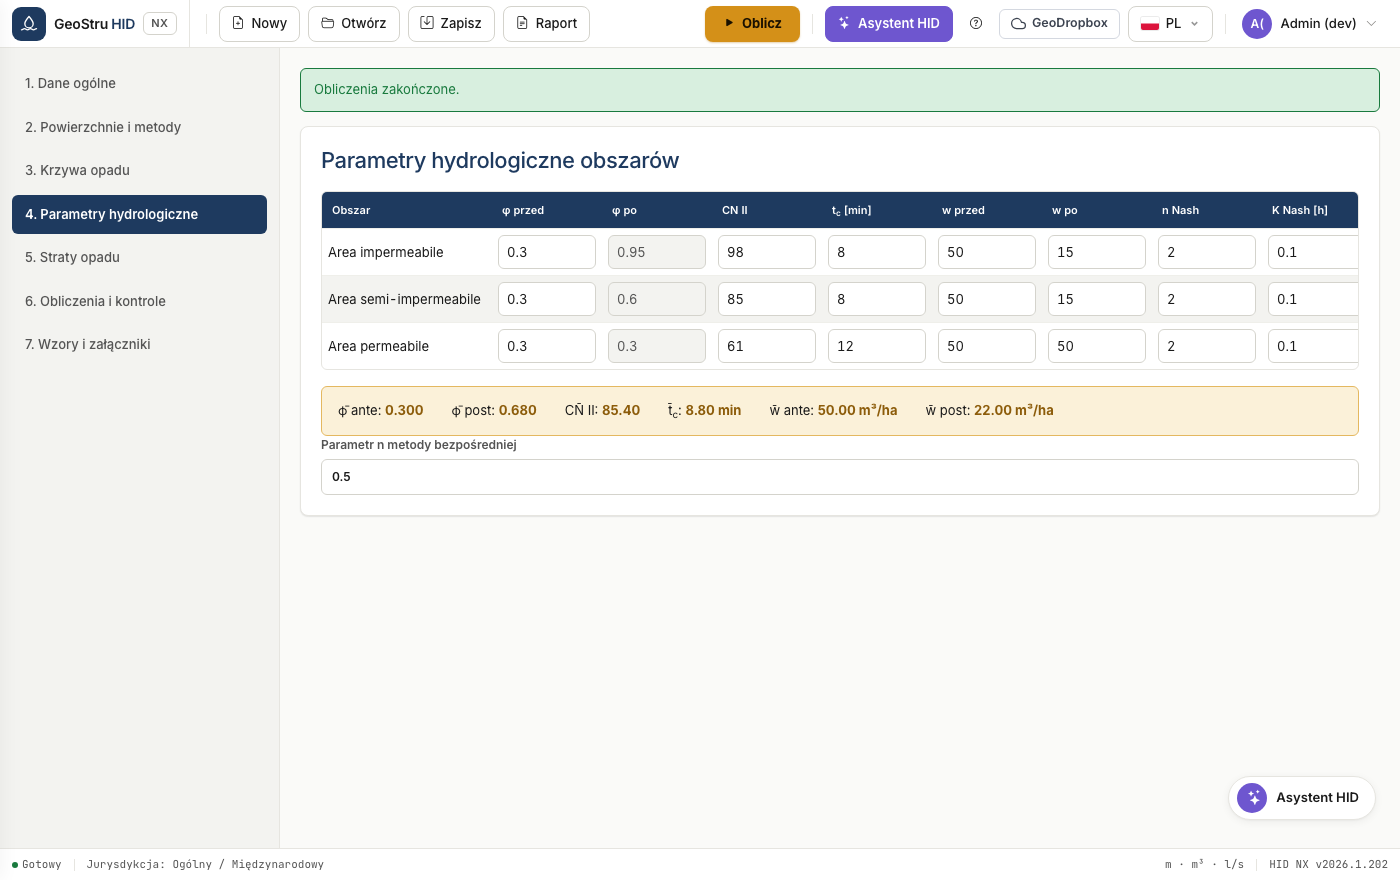This screenshot has height=880, width=1400.
Task: Go to 2. Powierzchnie i metody
Action: (x=139, y=127)
